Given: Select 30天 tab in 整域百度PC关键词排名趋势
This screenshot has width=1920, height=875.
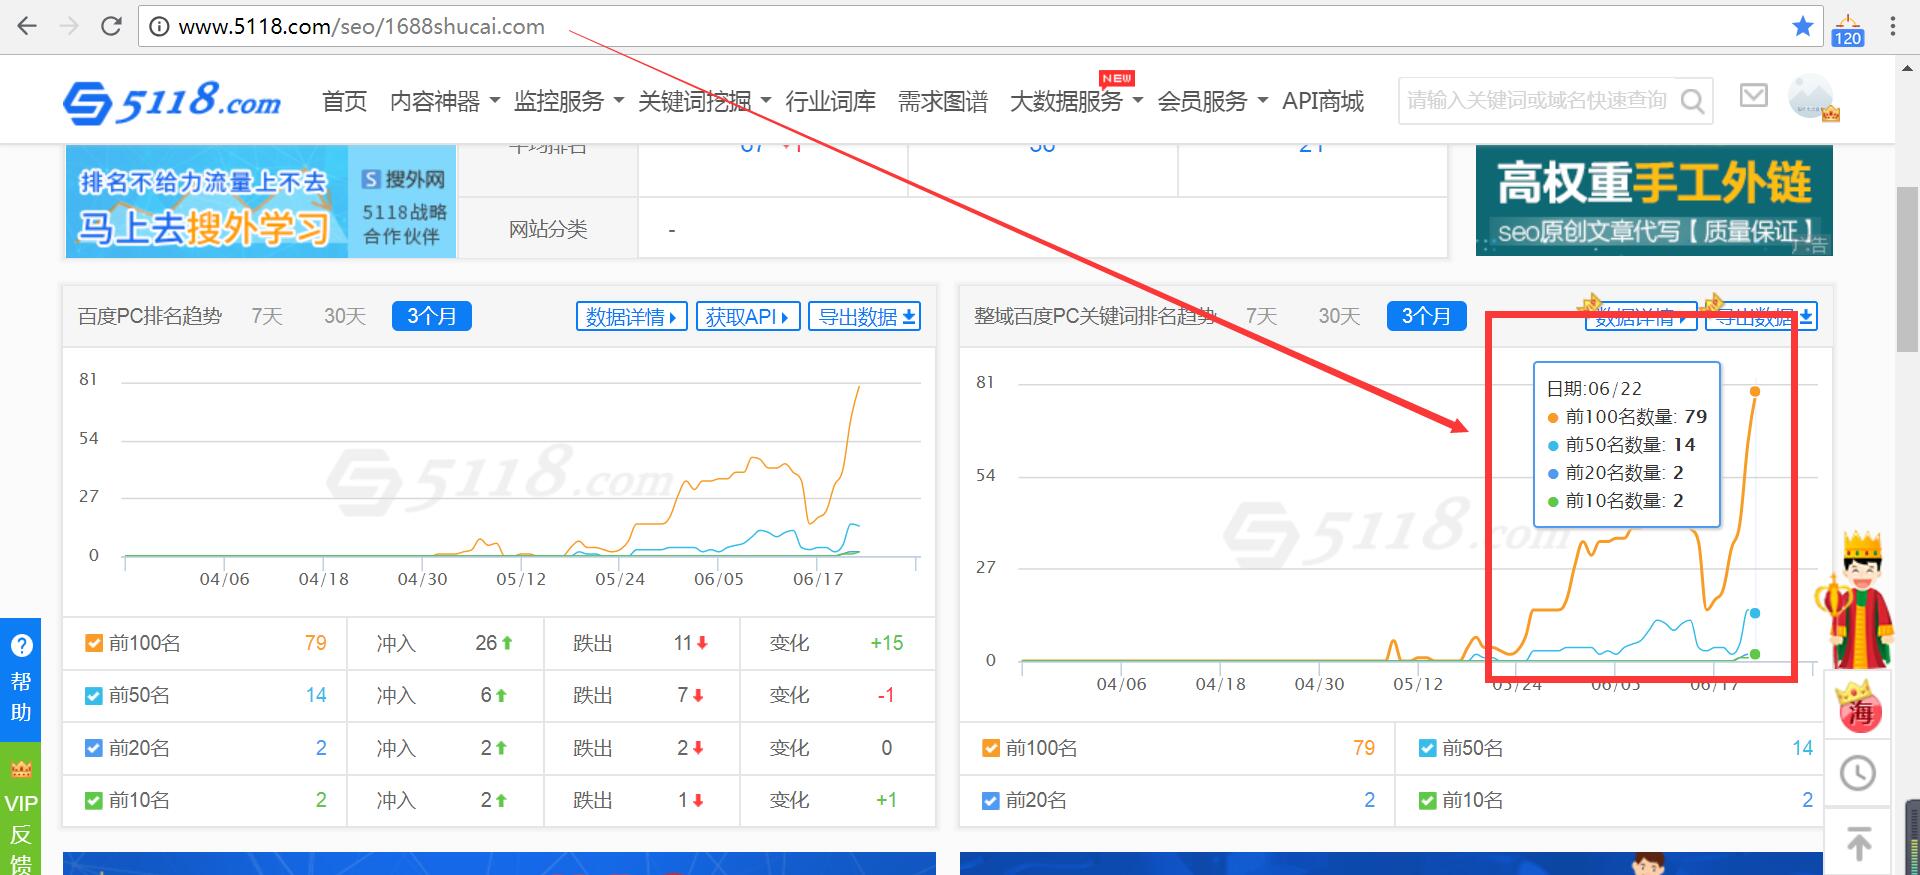Looking at the screenshot, I should click(1339, 316).
